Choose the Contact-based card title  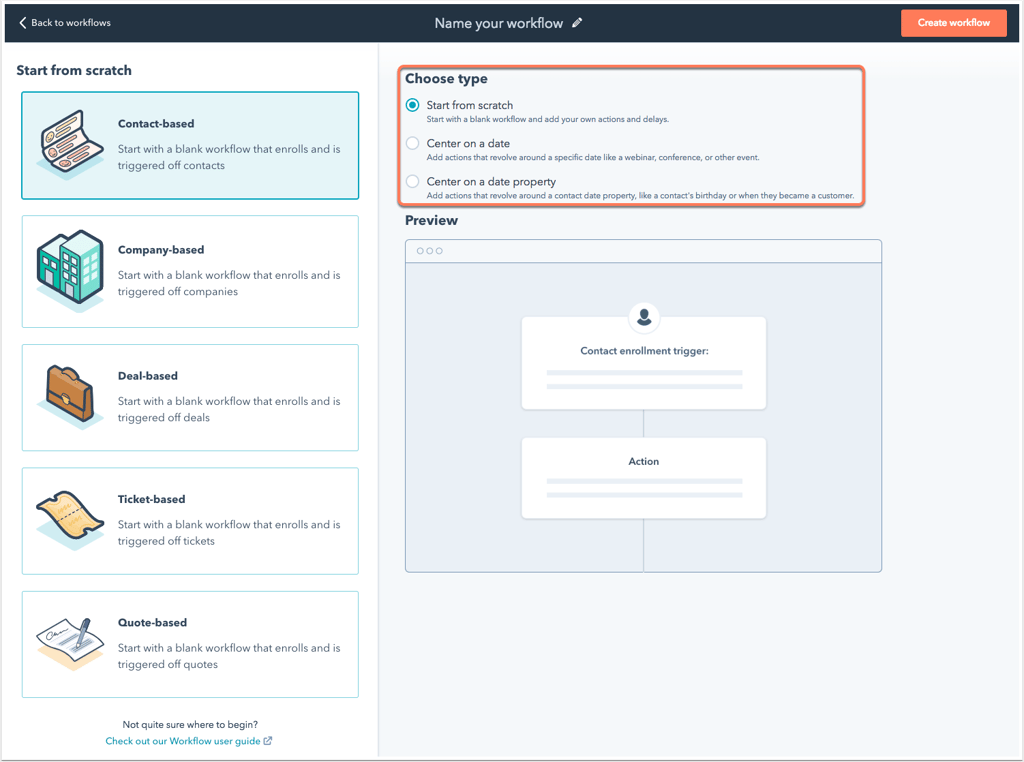[x=156, y=123]
